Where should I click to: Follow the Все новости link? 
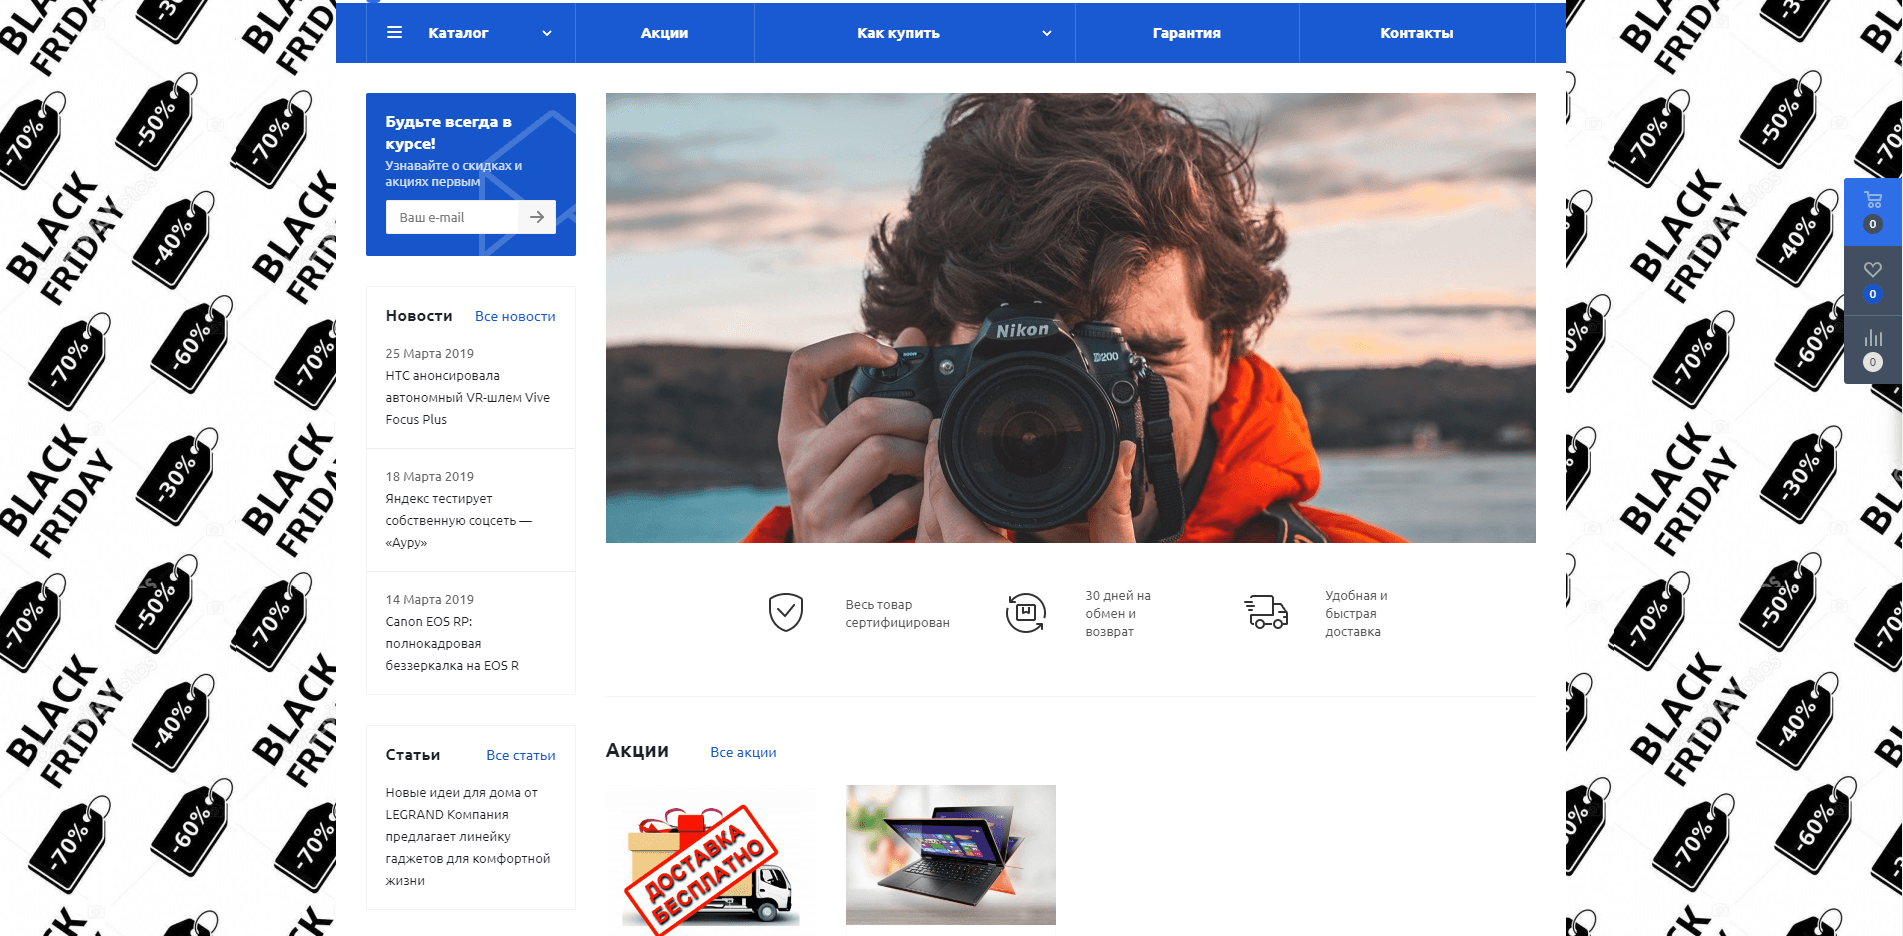[x=515, y=316]
